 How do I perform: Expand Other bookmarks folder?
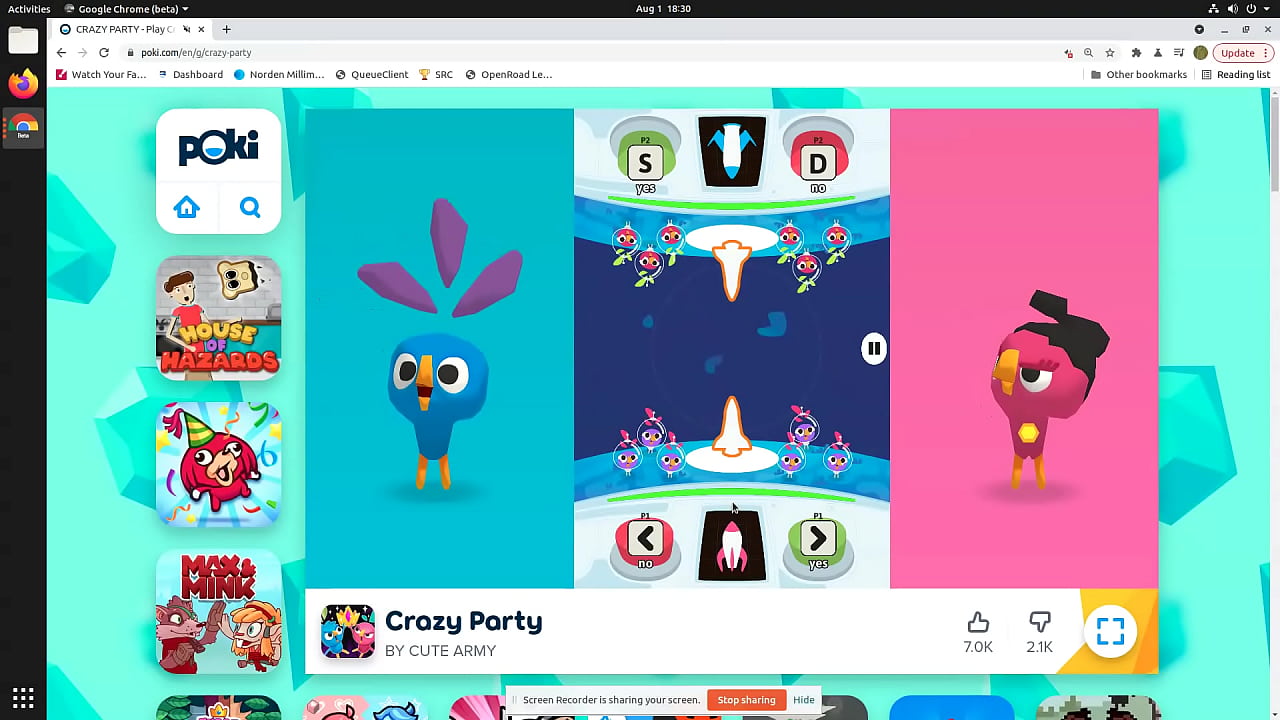click(x=1139, y=74)
